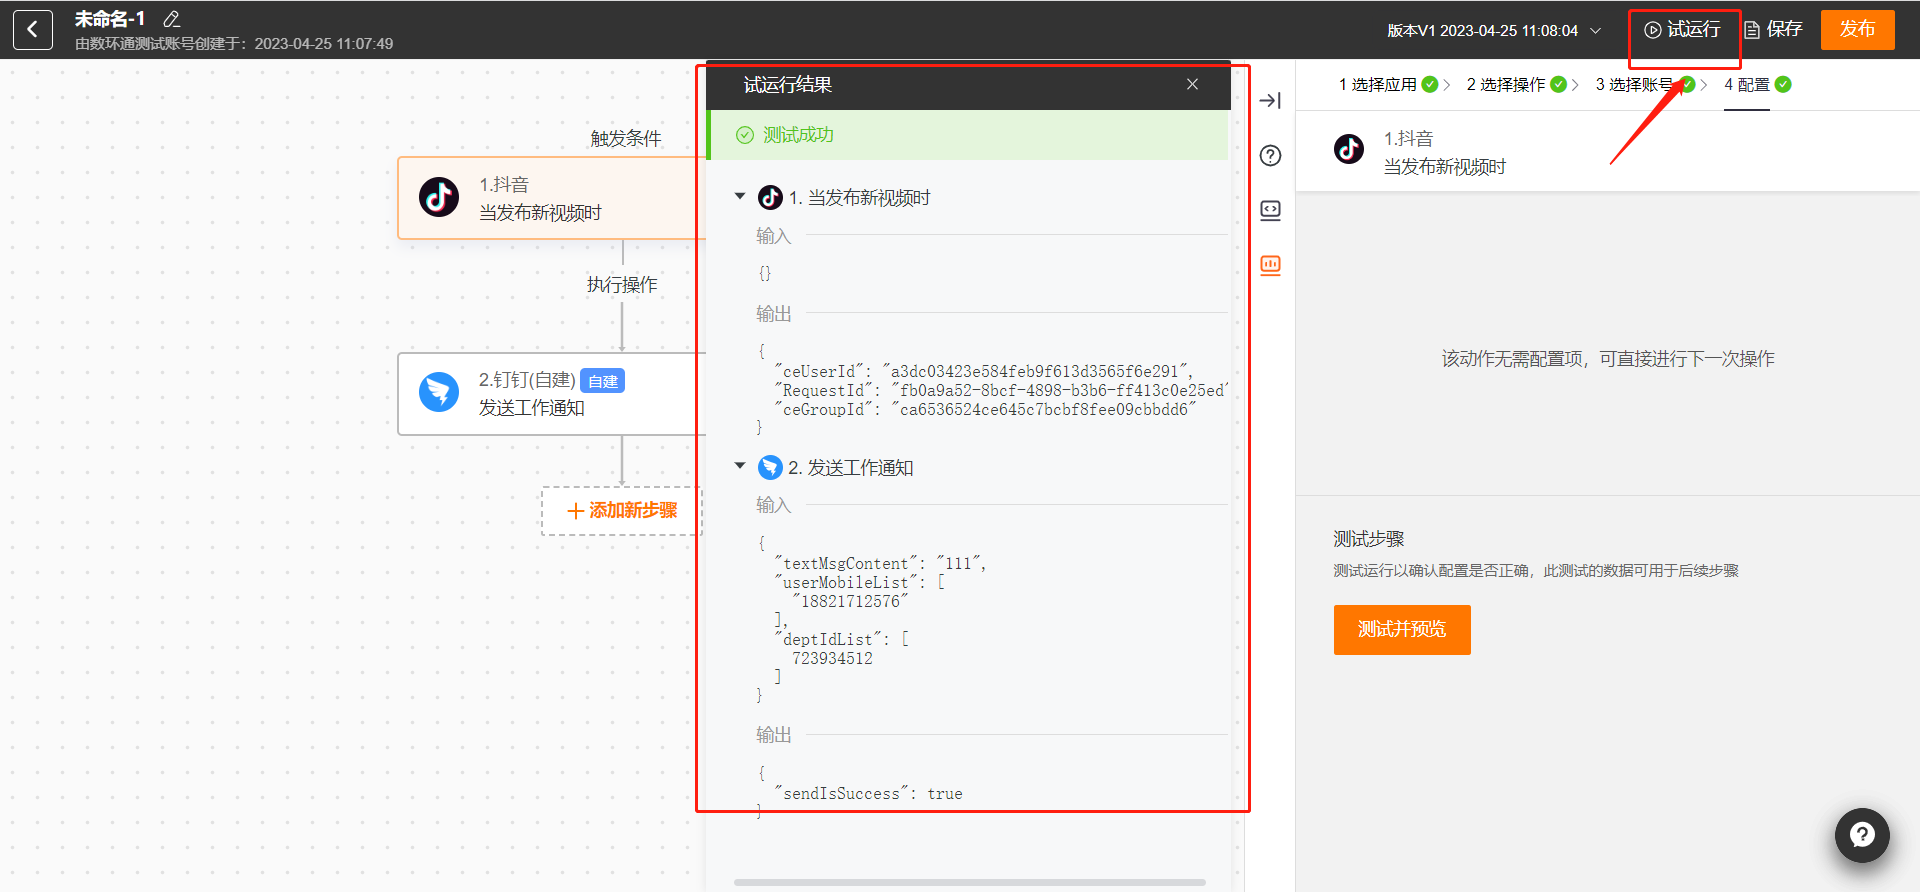Open the help question mark sidebar icon
The image size is (1920, 892).
(x=1270, y=156)
